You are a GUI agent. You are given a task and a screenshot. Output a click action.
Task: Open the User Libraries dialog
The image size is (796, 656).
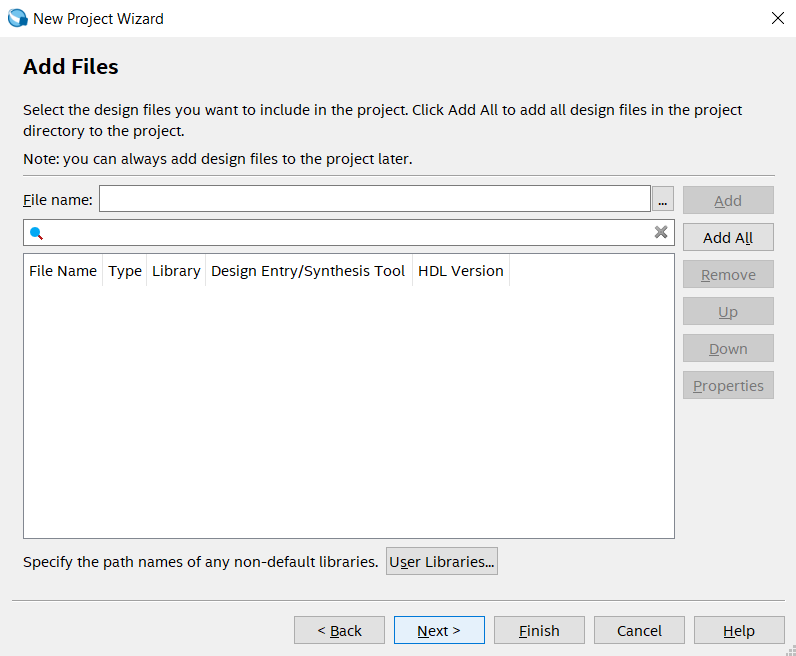(441, 562)
